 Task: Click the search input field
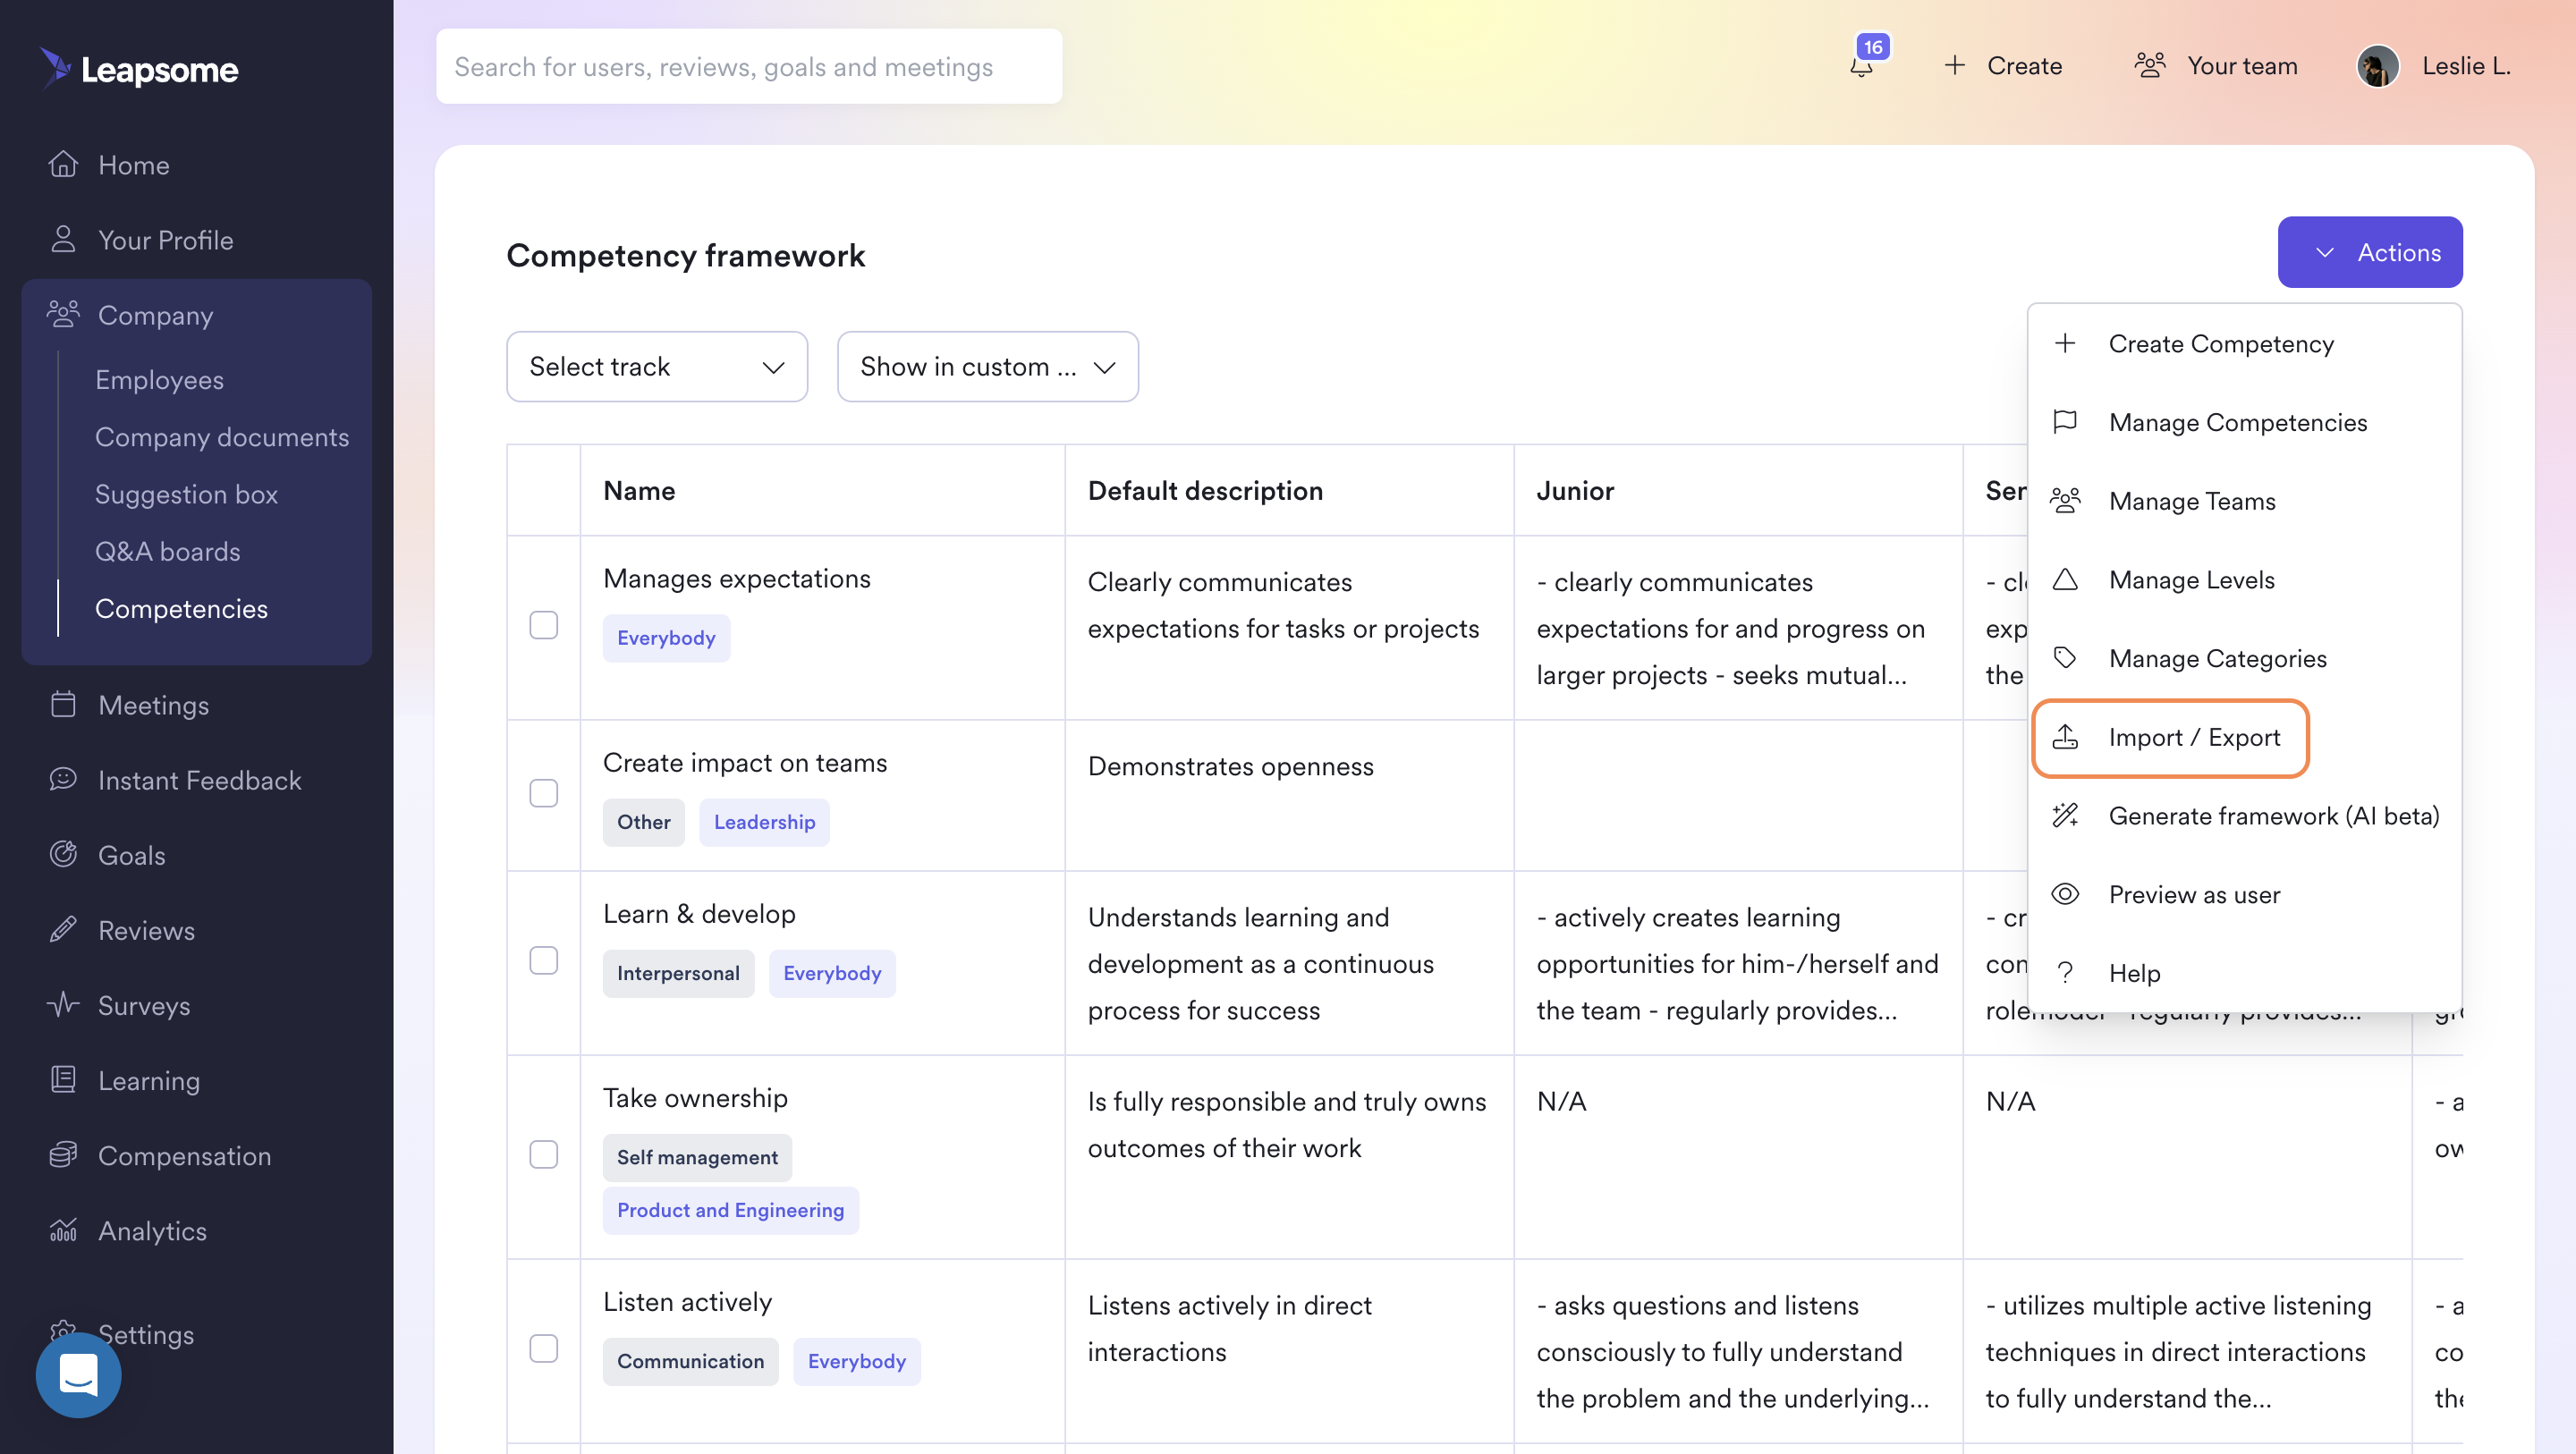pyautogui.click(x=749, y=66)
